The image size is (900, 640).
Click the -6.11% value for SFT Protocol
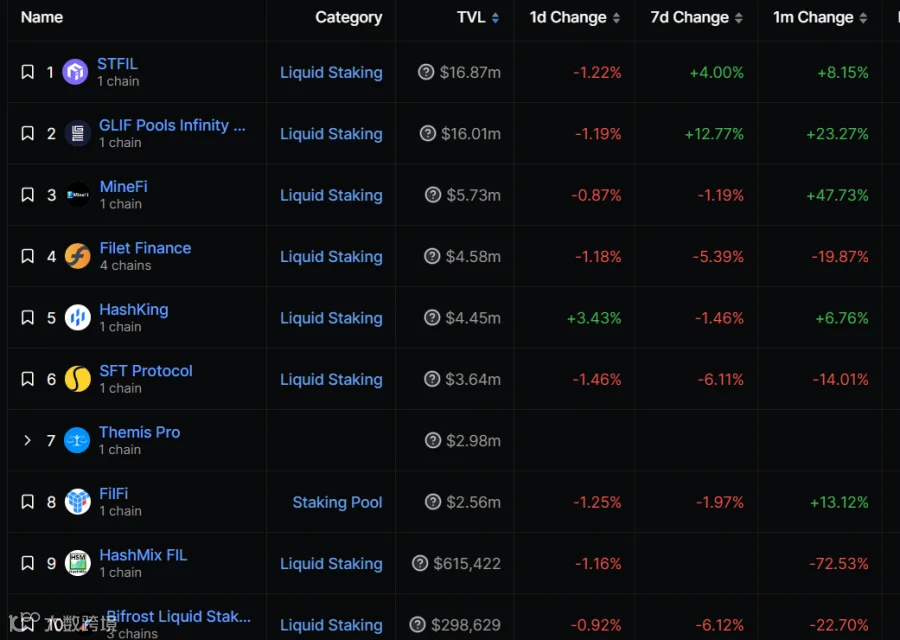(x=720, y=379)
